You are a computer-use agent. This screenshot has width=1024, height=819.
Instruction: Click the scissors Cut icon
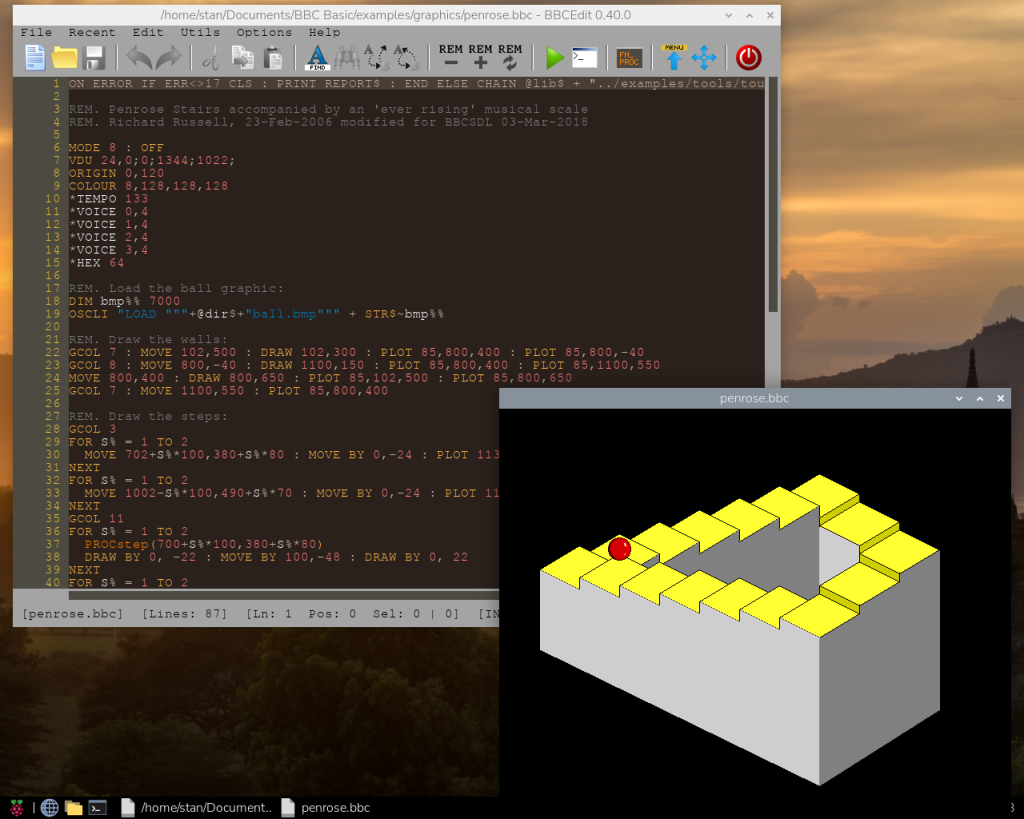click(210, 57)
